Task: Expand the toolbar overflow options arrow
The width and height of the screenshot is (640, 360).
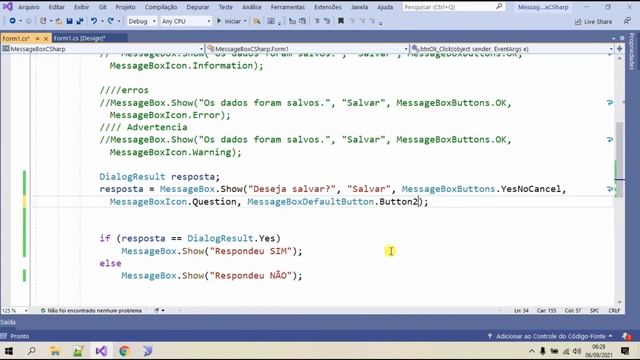Action: (x=380, y=23)
